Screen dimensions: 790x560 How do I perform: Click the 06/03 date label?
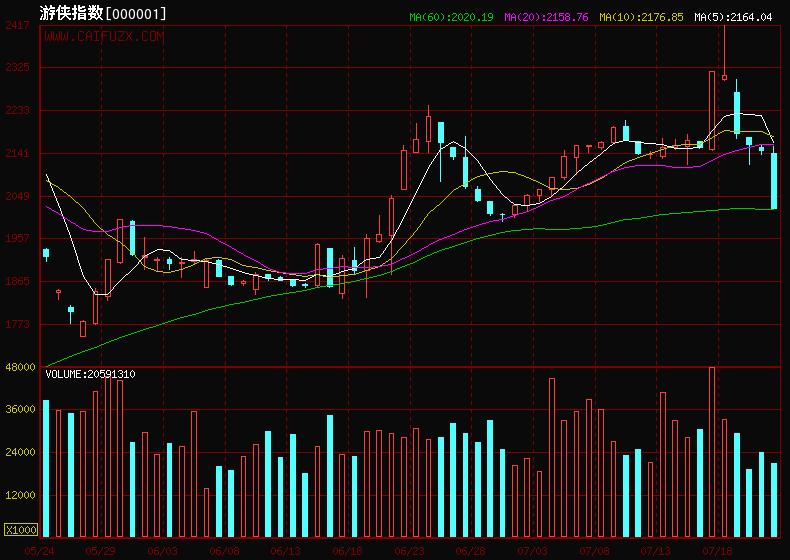click(163, 551)
